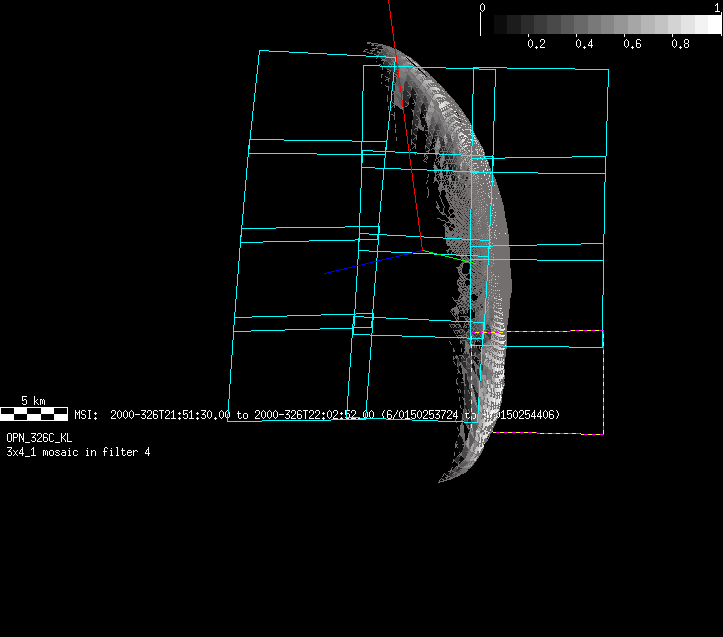Click the OPN_326C_KL sequence label
The width and height of the screenshot is (723, 637).
(39, 438)
